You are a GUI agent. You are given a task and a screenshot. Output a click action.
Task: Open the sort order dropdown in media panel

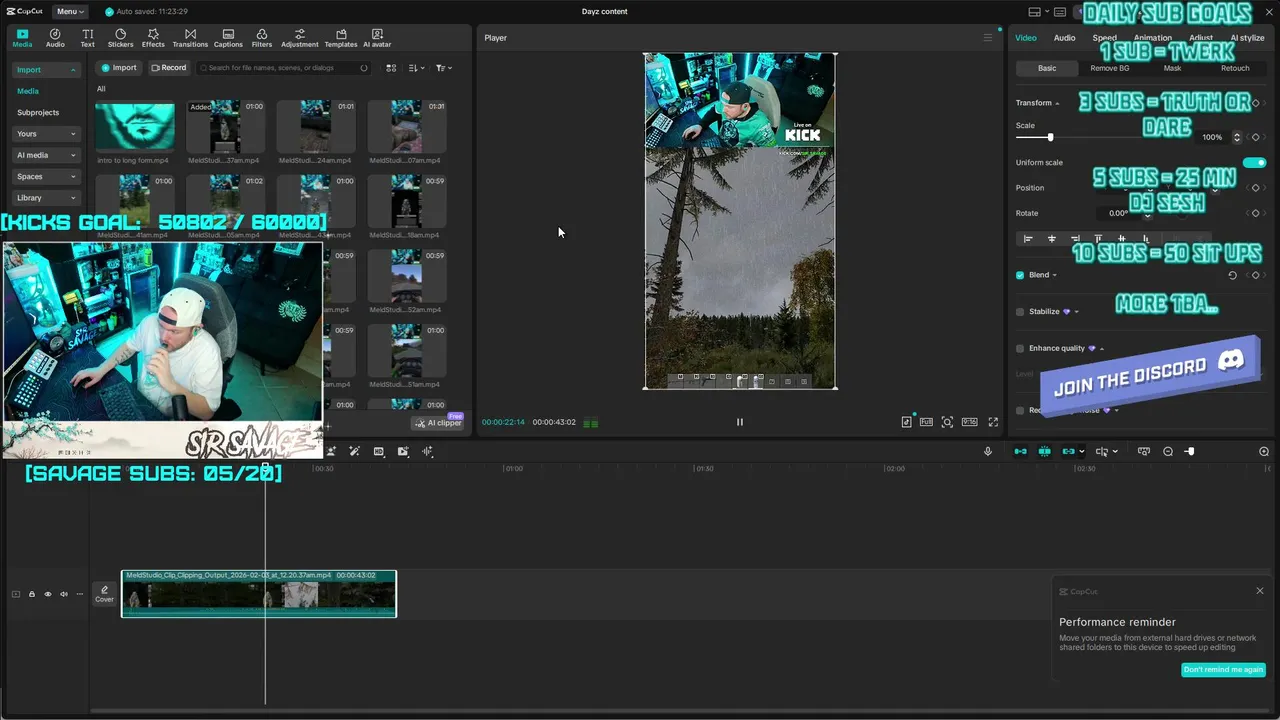click(417, 68)
